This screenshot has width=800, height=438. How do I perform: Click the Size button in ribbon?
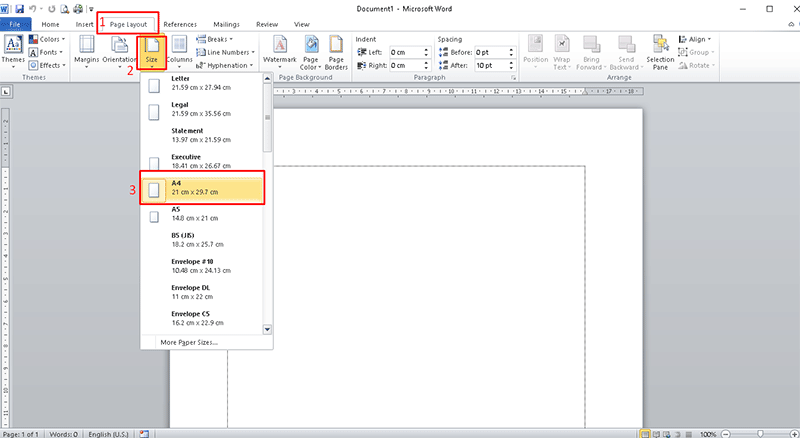(152, 52)
